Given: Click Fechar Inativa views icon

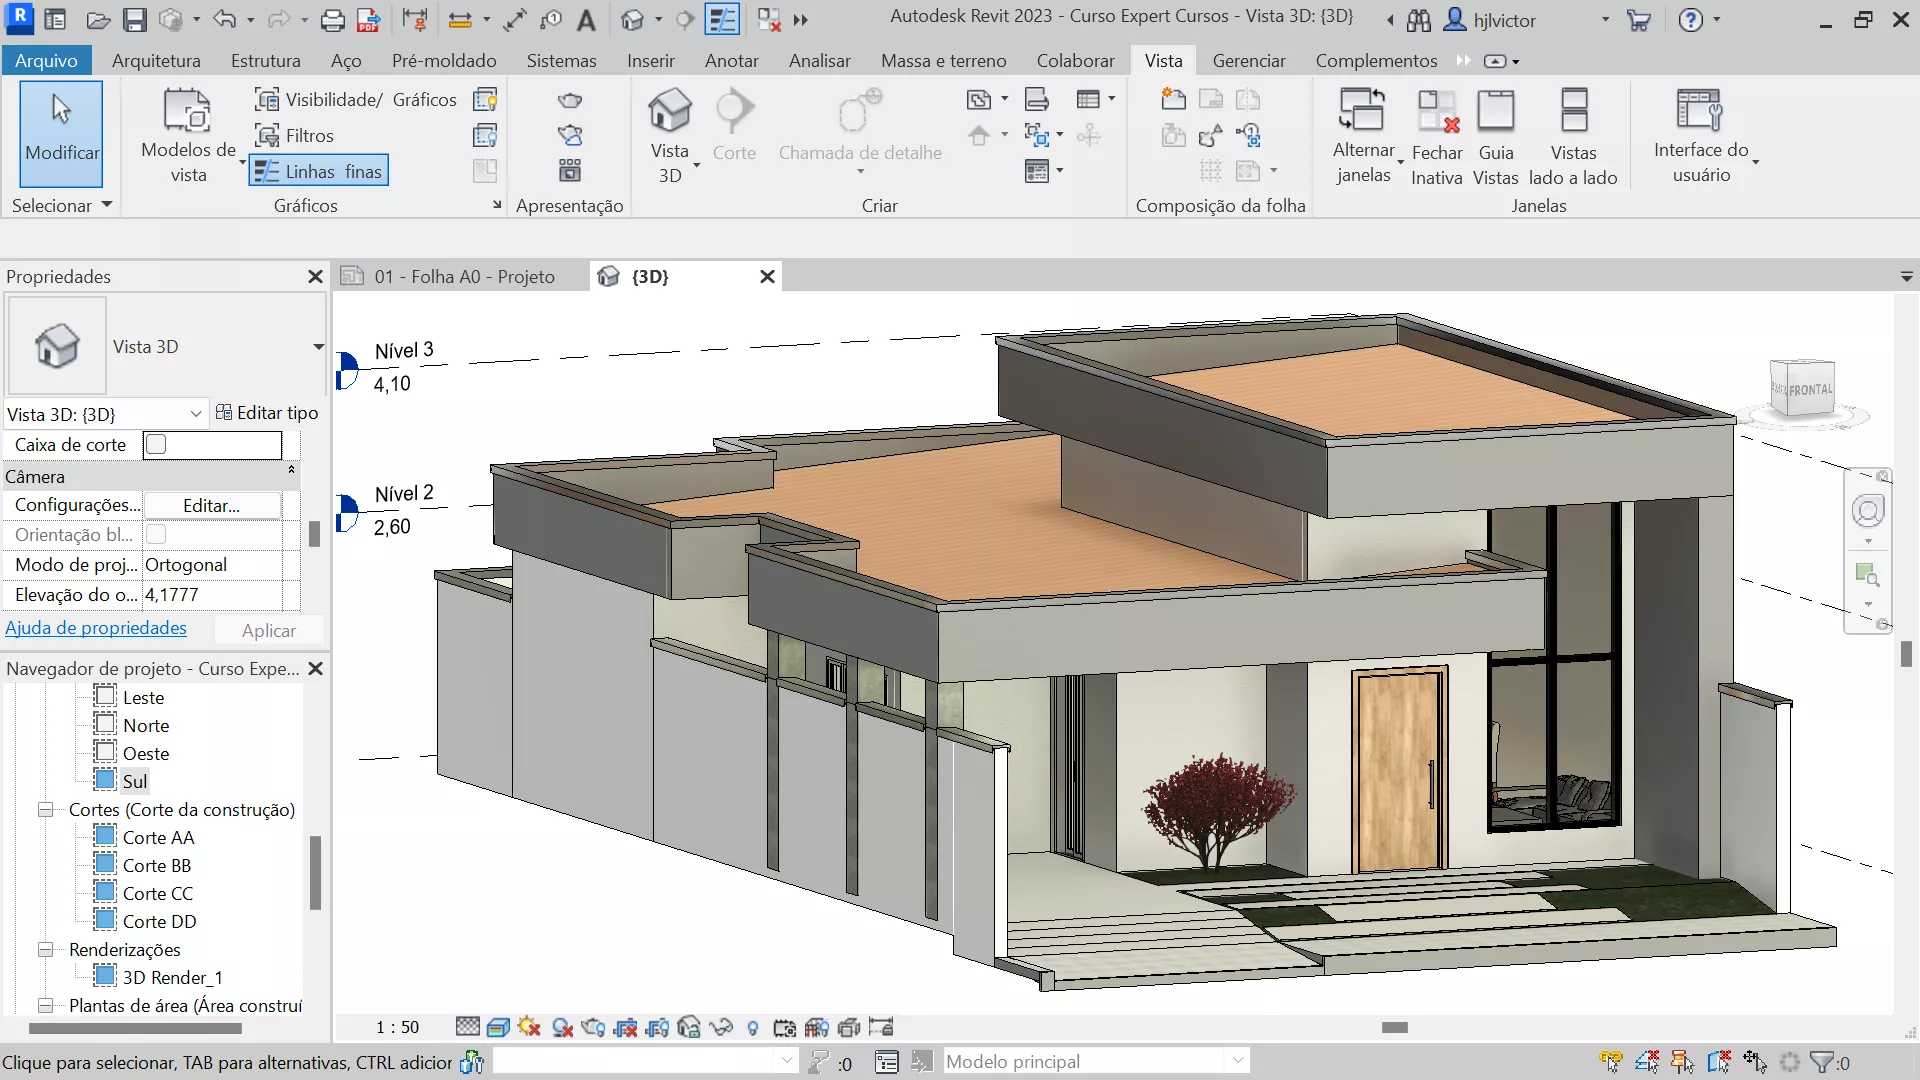Looking at the screenshot, I should (x=1437, y=111).
